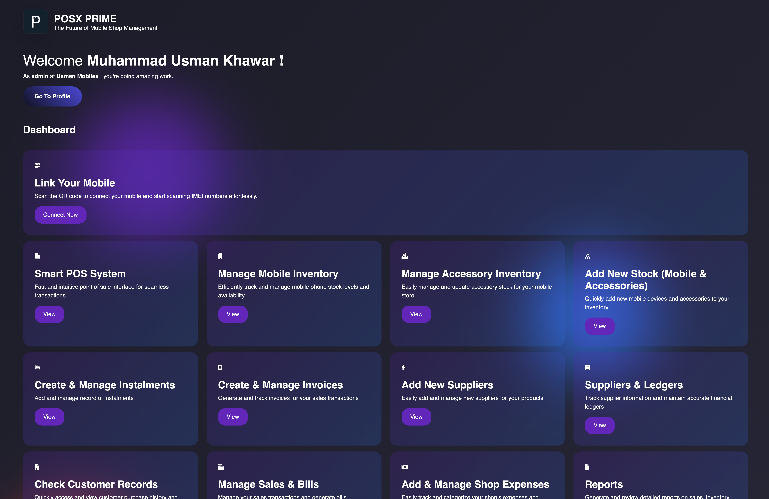Open the Go To Profile button
769x499 pixels.
(x=52, y=96)
